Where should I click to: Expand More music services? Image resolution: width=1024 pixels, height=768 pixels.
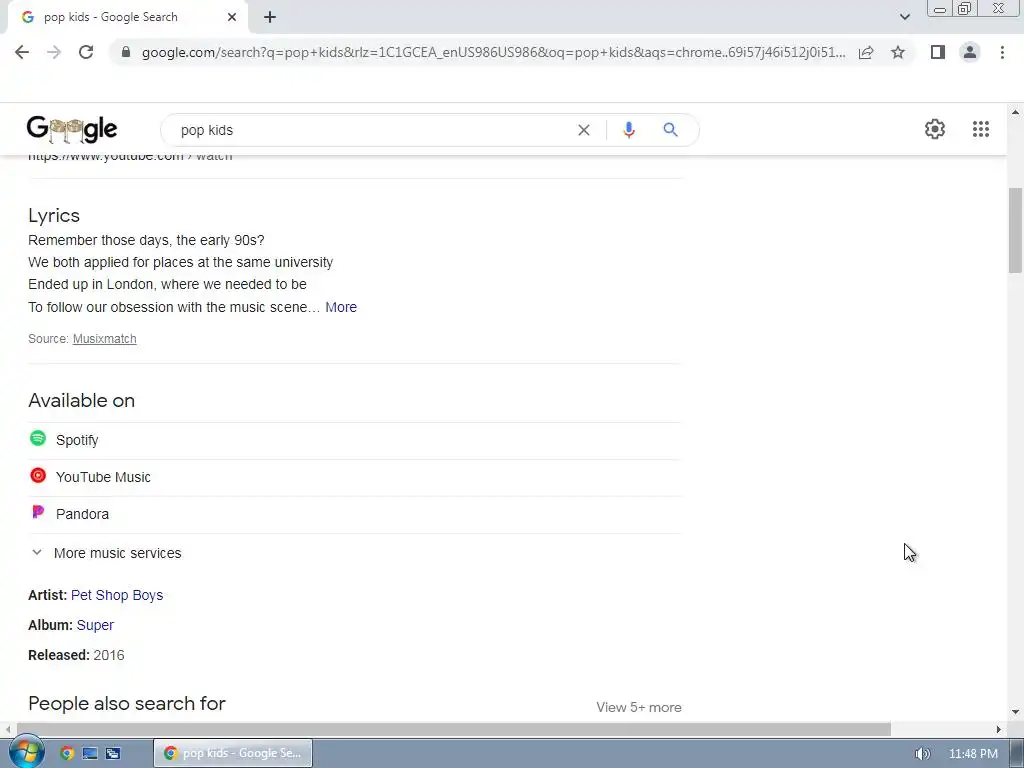106,553
